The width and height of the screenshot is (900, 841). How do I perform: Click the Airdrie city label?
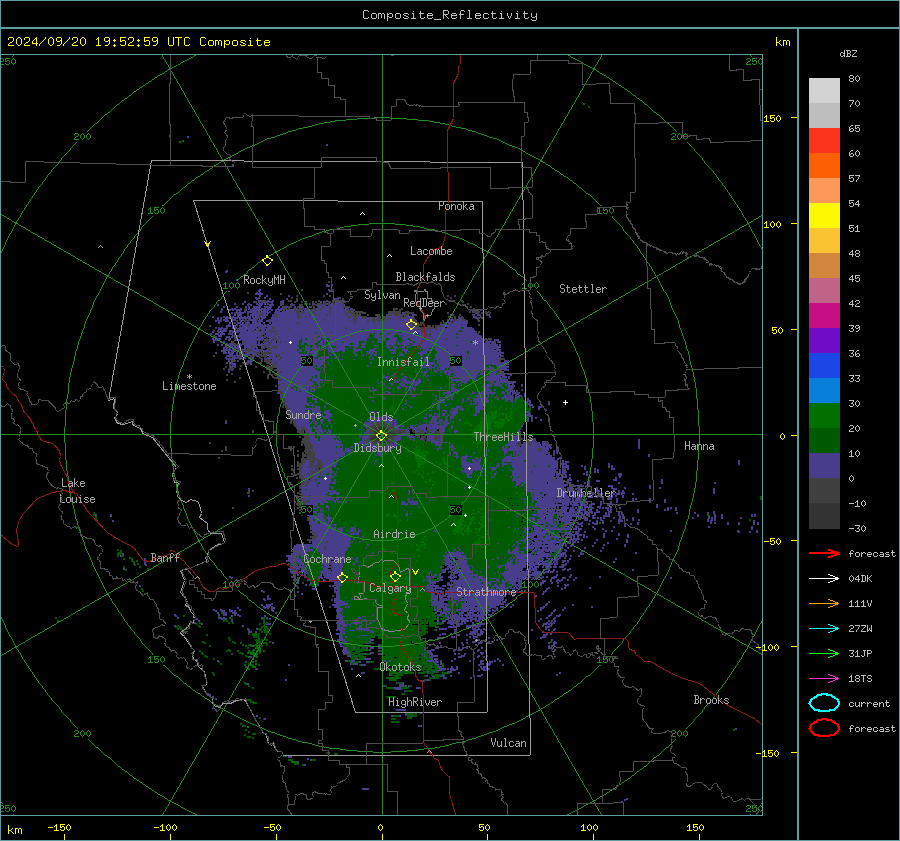(x=394, y=534)
